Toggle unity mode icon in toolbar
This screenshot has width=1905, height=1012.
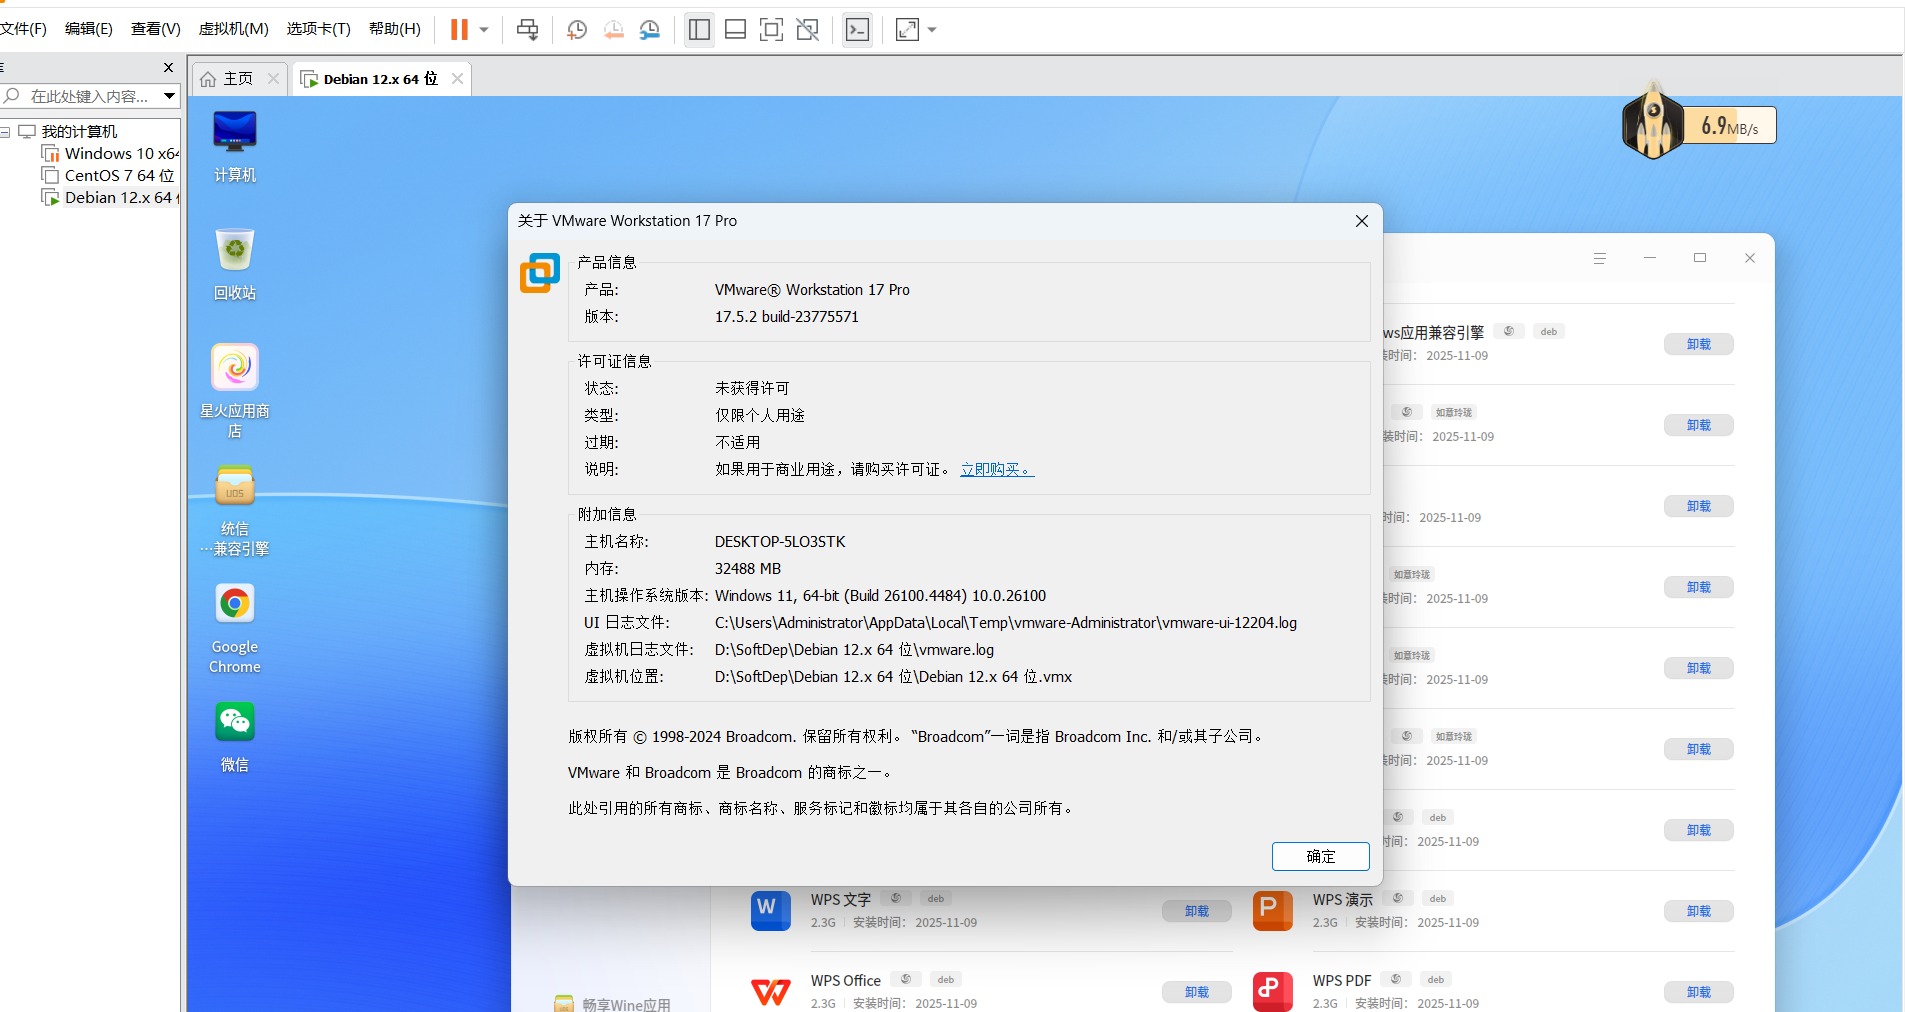coord(808,30)
